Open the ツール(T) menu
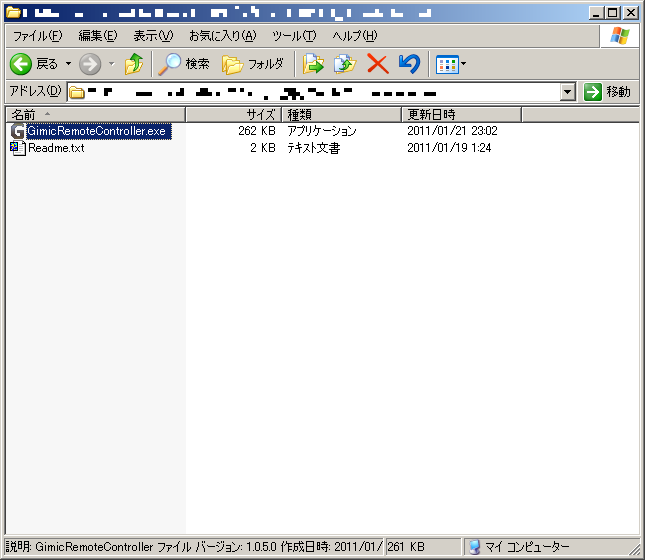The width and height of the screenshot is (645, 560). click(294, 36)
